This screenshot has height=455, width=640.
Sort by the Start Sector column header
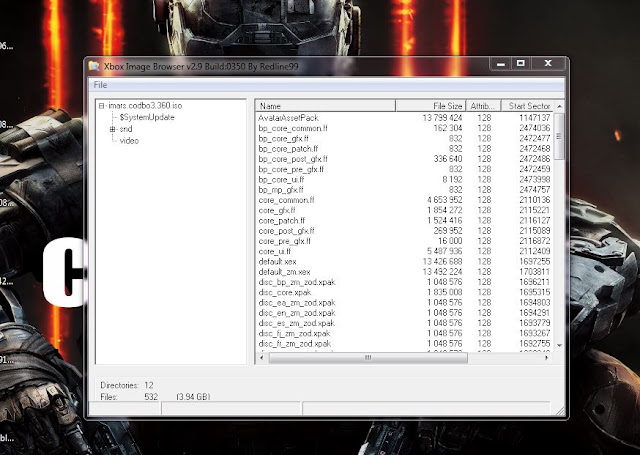coord(527,106)
